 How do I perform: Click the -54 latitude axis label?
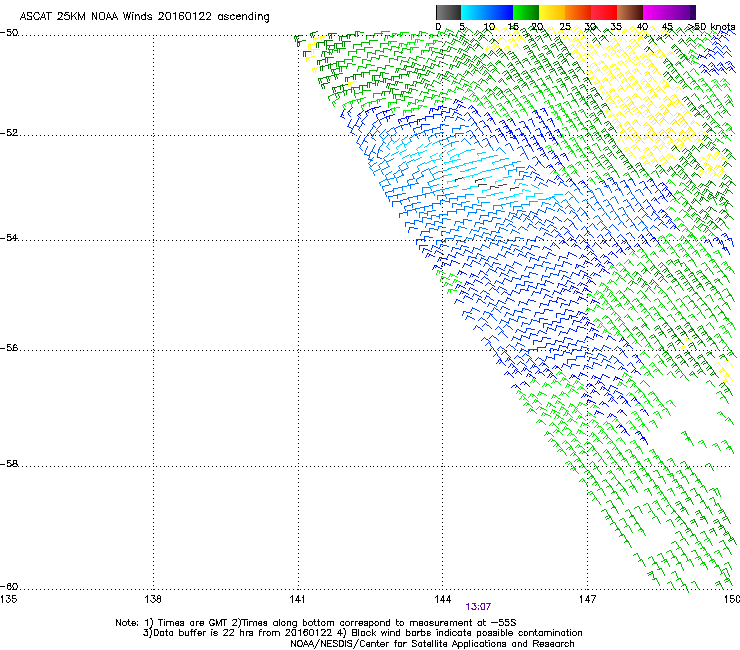[x=9, y=237]
